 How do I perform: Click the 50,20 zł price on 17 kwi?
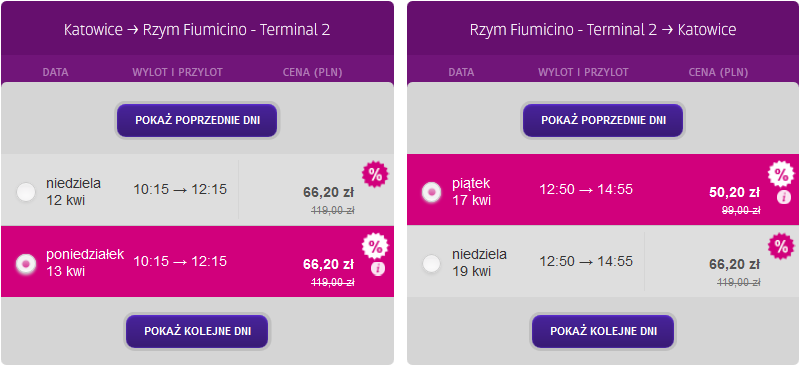pyautogui.click(x=735, y=192)
